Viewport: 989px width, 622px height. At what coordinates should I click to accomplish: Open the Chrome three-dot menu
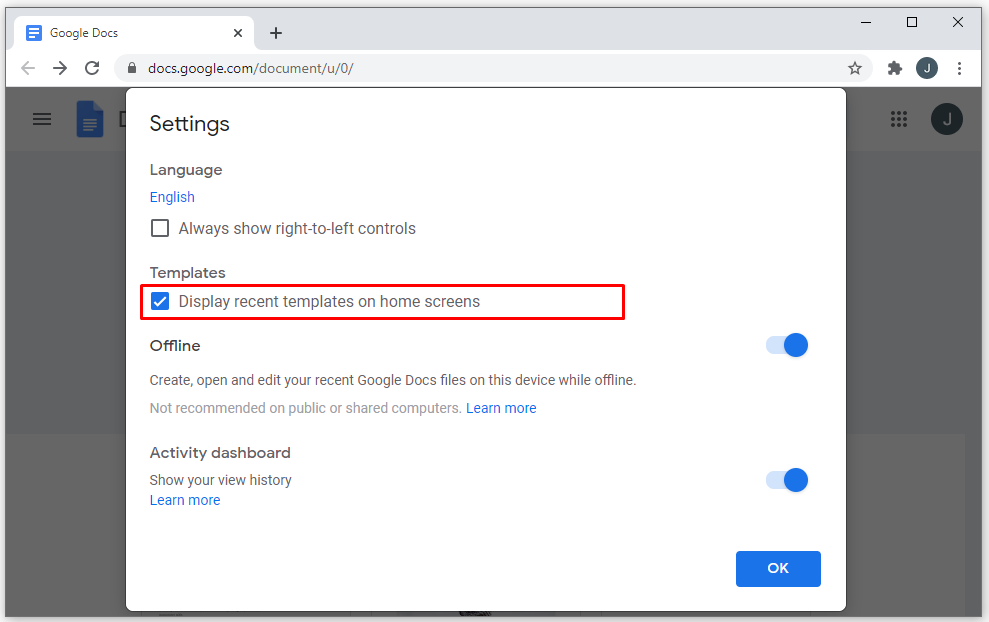960,68
